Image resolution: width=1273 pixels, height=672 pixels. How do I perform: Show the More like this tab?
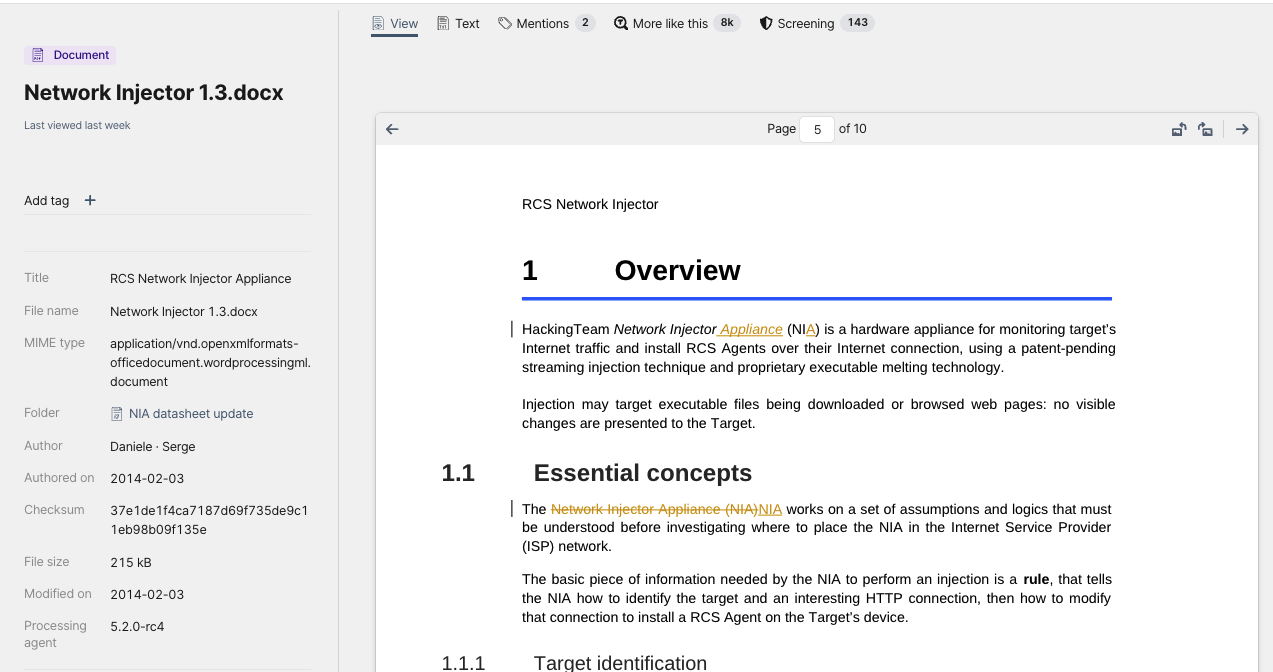[x=677, y=23]
